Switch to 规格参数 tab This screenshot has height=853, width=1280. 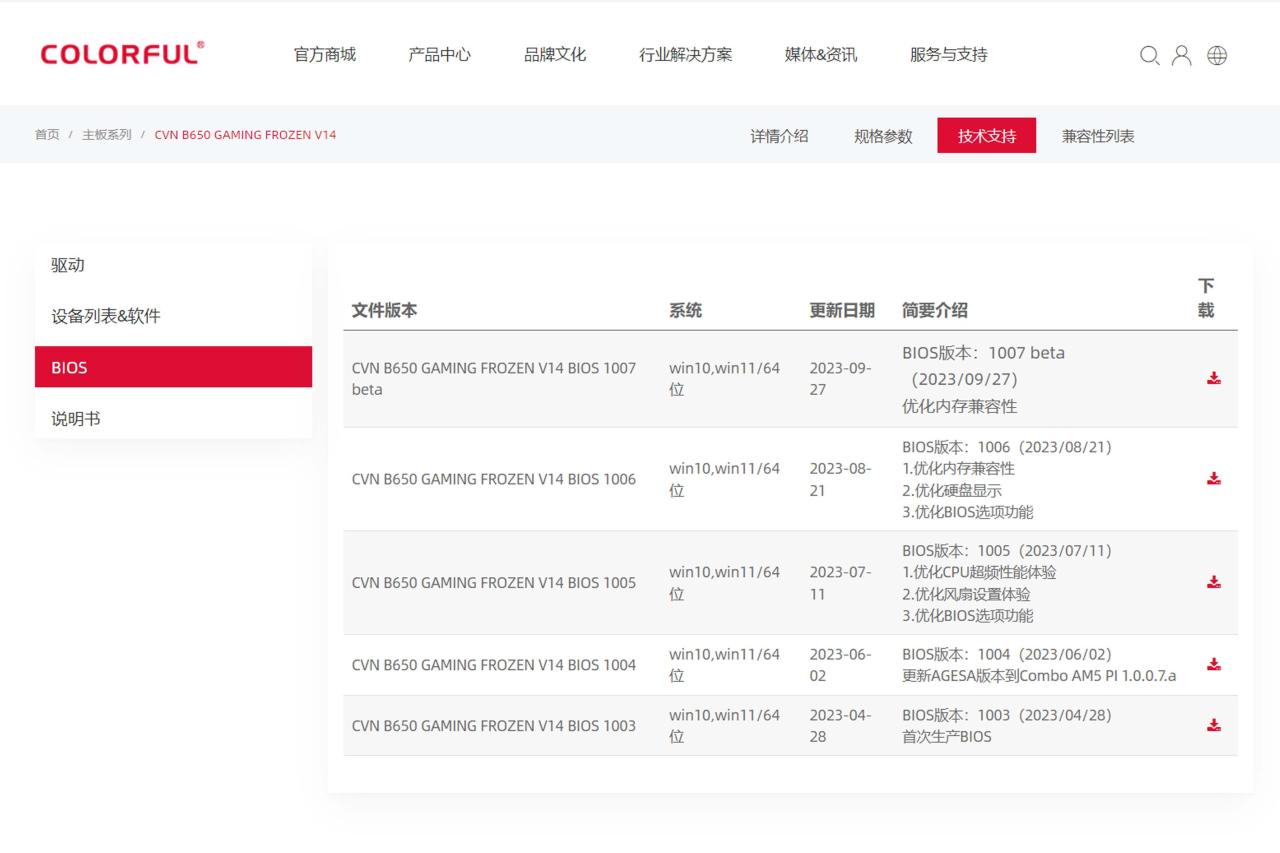[883, 136]
